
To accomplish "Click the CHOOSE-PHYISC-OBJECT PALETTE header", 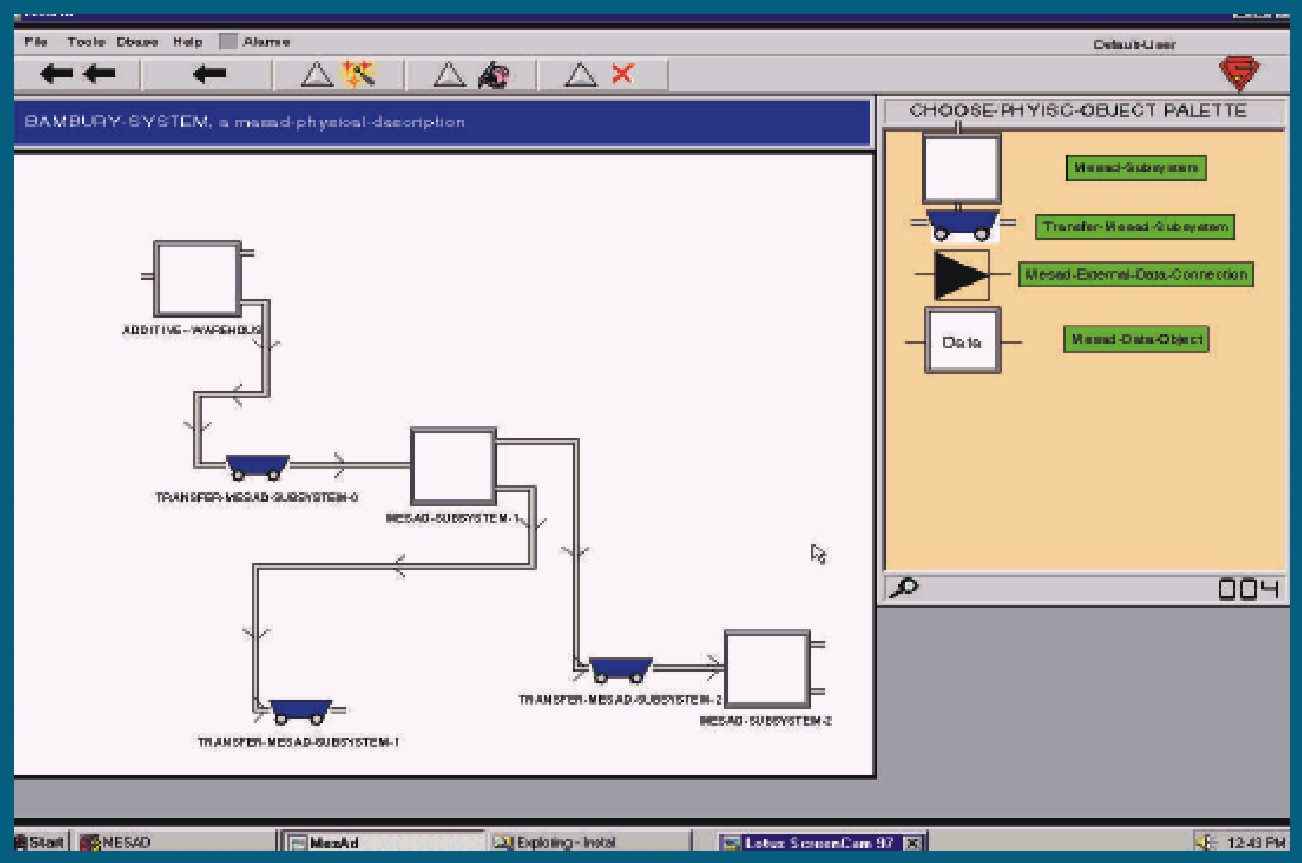I will pos(1078,111).
